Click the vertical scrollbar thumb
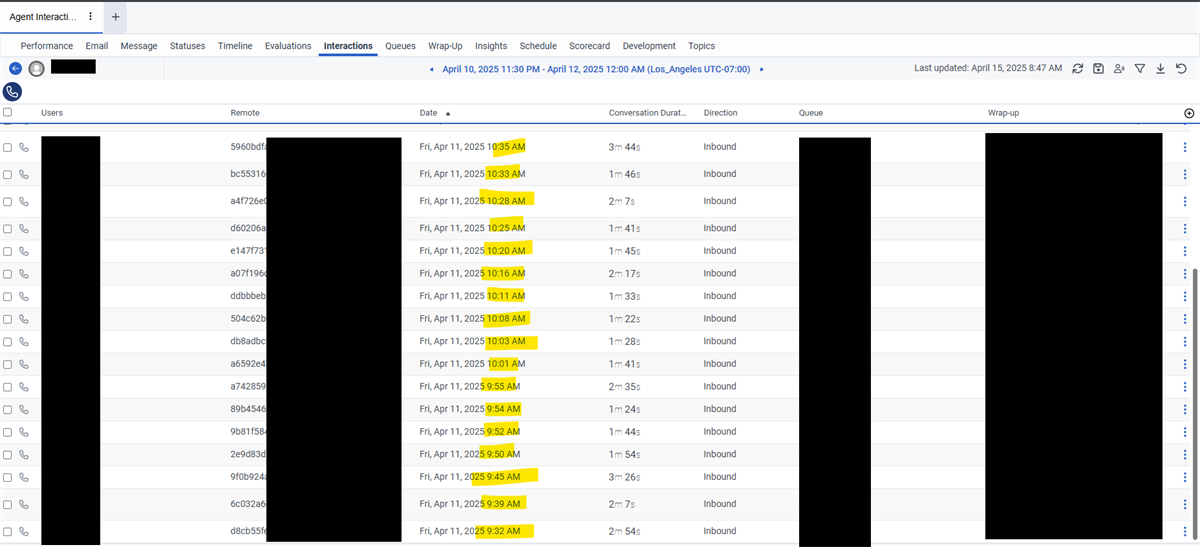The image size is (1200, 547). [1195, 405]
